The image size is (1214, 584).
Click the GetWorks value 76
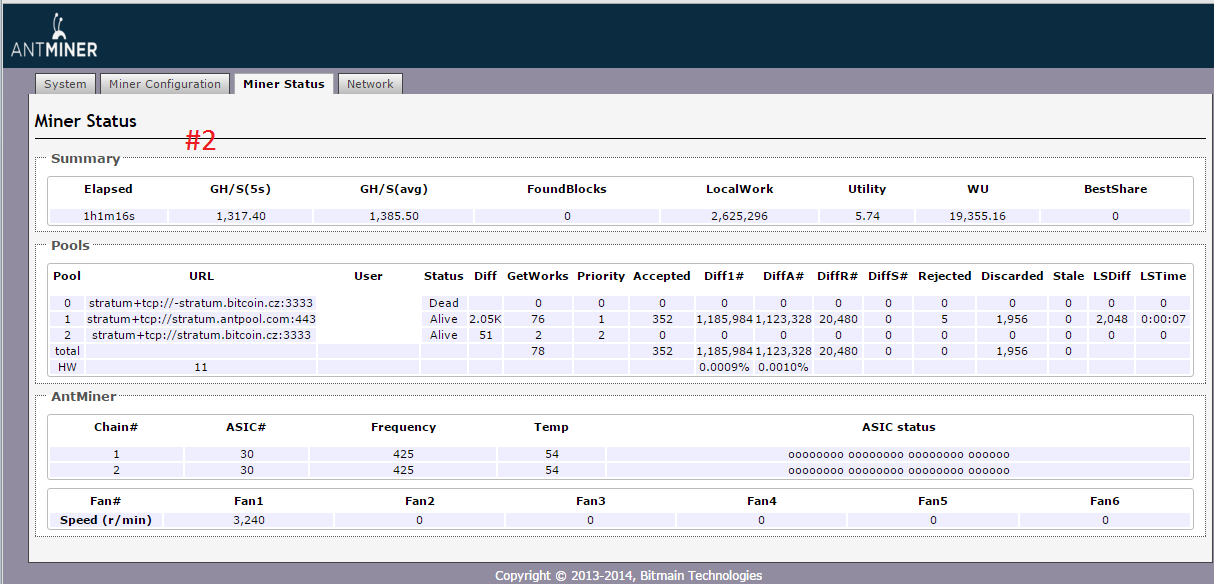(x=538, y=319)
